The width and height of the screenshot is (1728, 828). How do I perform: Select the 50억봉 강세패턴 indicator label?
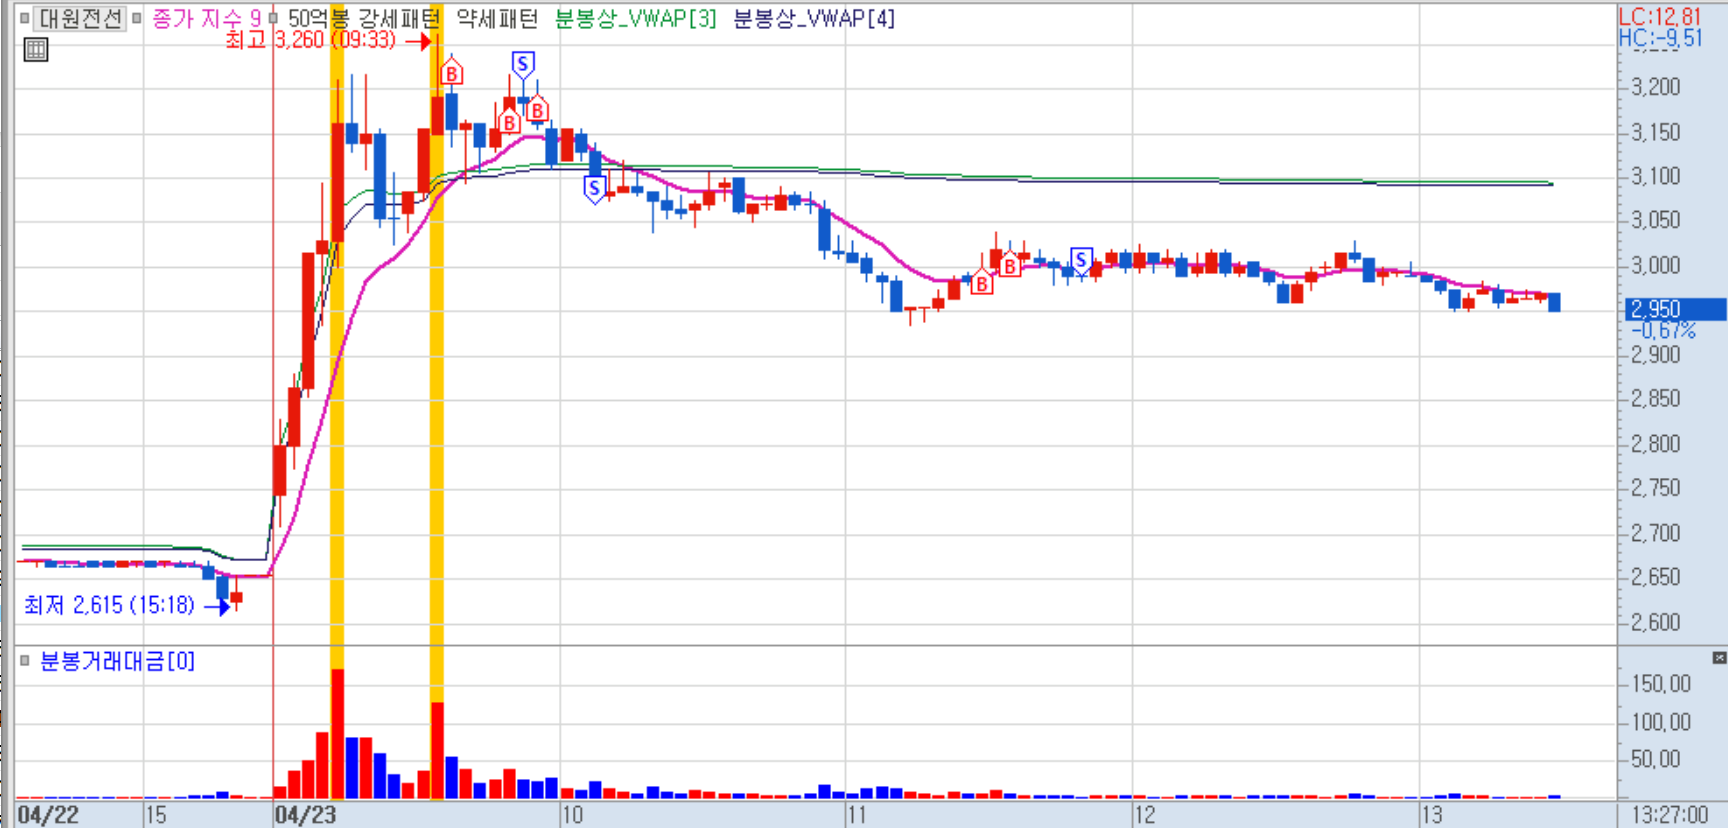point(364,18)
